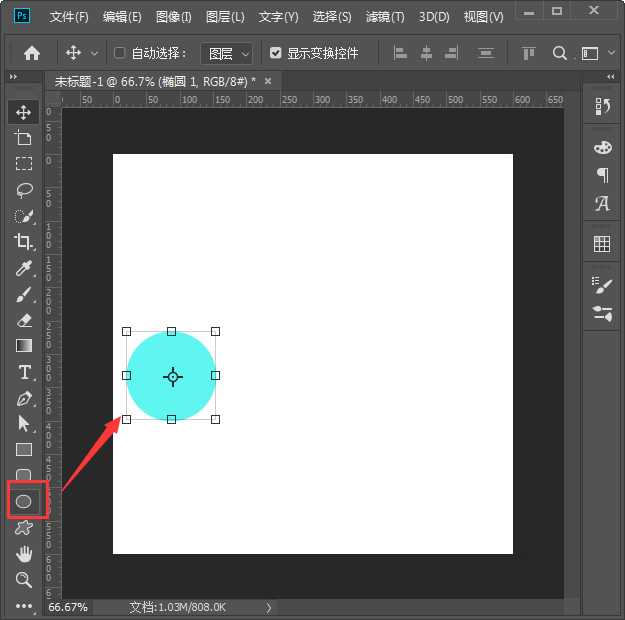Image resolution: width=625 pixels, height=620 pixels.
Task: Open the 图像(I) menu
Action: click(174, 17)
